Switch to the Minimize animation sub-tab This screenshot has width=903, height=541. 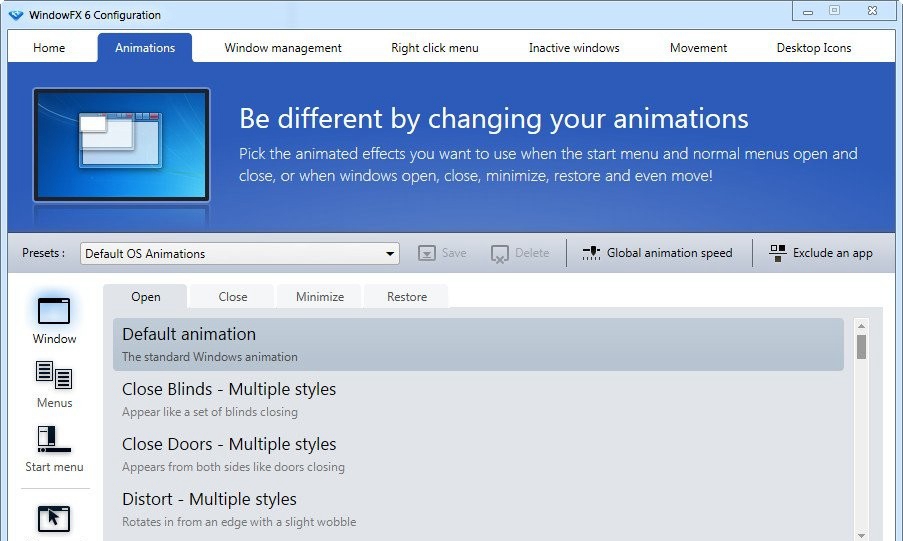tap(320, 297)
